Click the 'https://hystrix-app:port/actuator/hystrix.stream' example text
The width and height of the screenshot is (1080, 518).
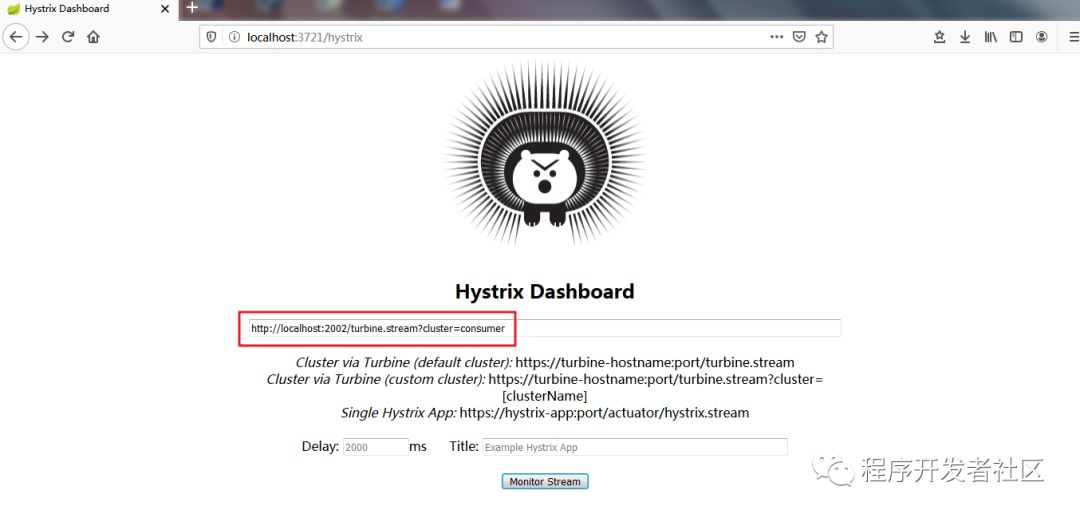tap(604, 413)
